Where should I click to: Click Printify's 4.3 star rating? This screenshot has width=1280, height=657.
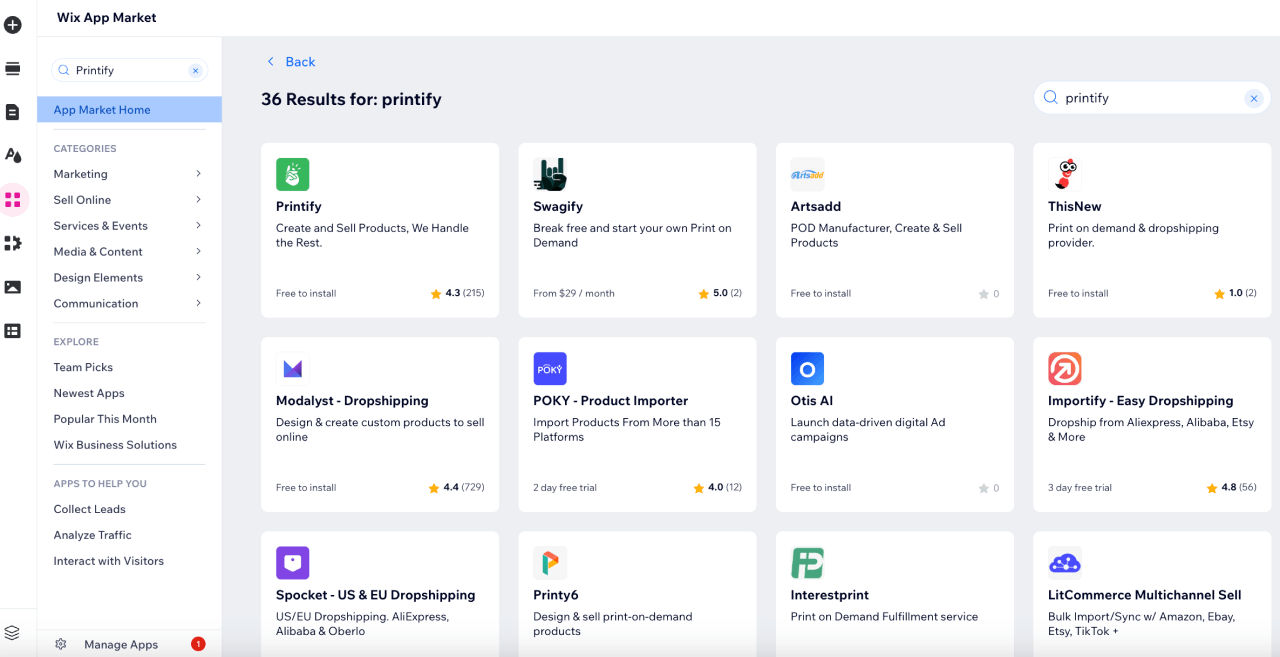pos(457,293)
